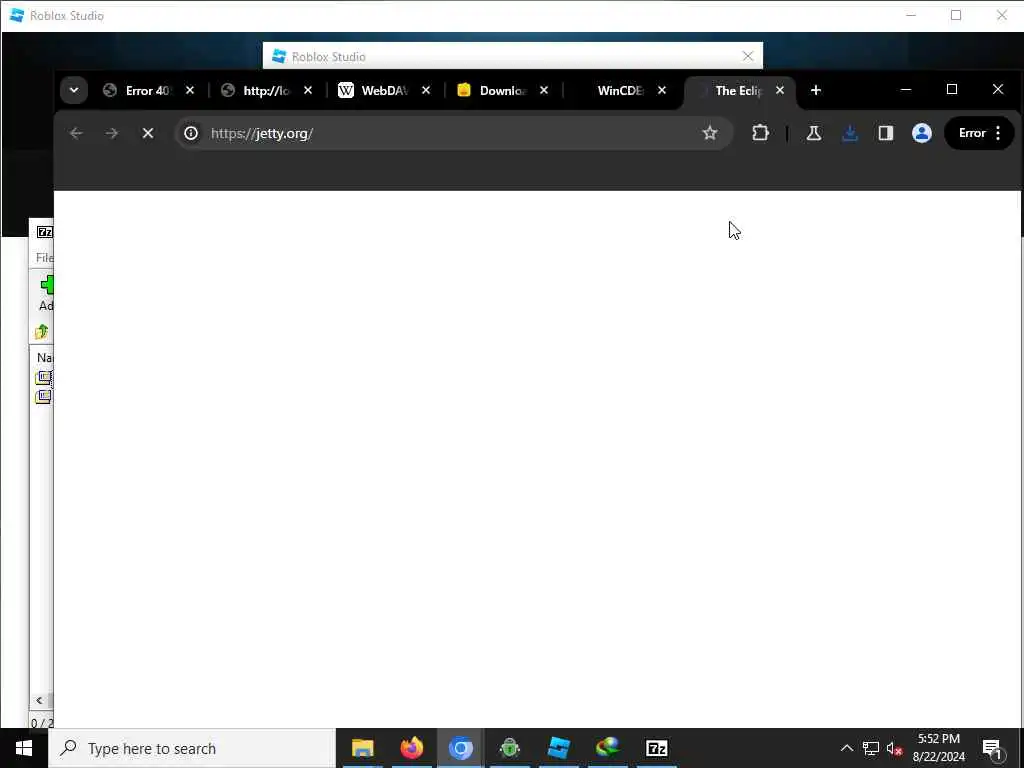Toggle the browser side panel
This screenshot has height=768, width=1024.
(x=886, y=133)
